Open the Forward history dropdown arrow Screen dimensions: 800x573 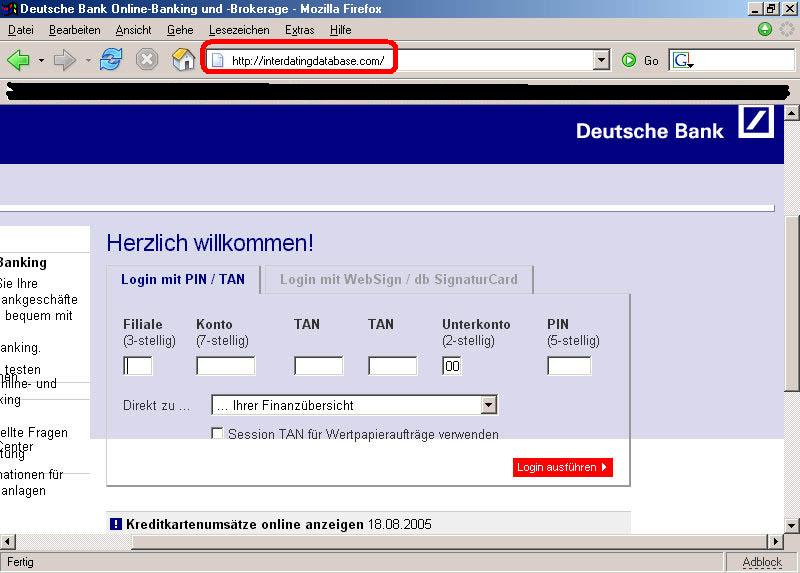click(x=88, y=60)
